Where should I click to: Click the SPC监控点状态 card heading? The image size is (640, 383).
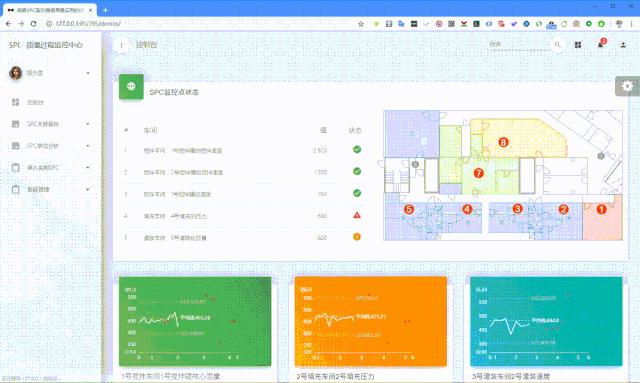[x=174, y=92]
